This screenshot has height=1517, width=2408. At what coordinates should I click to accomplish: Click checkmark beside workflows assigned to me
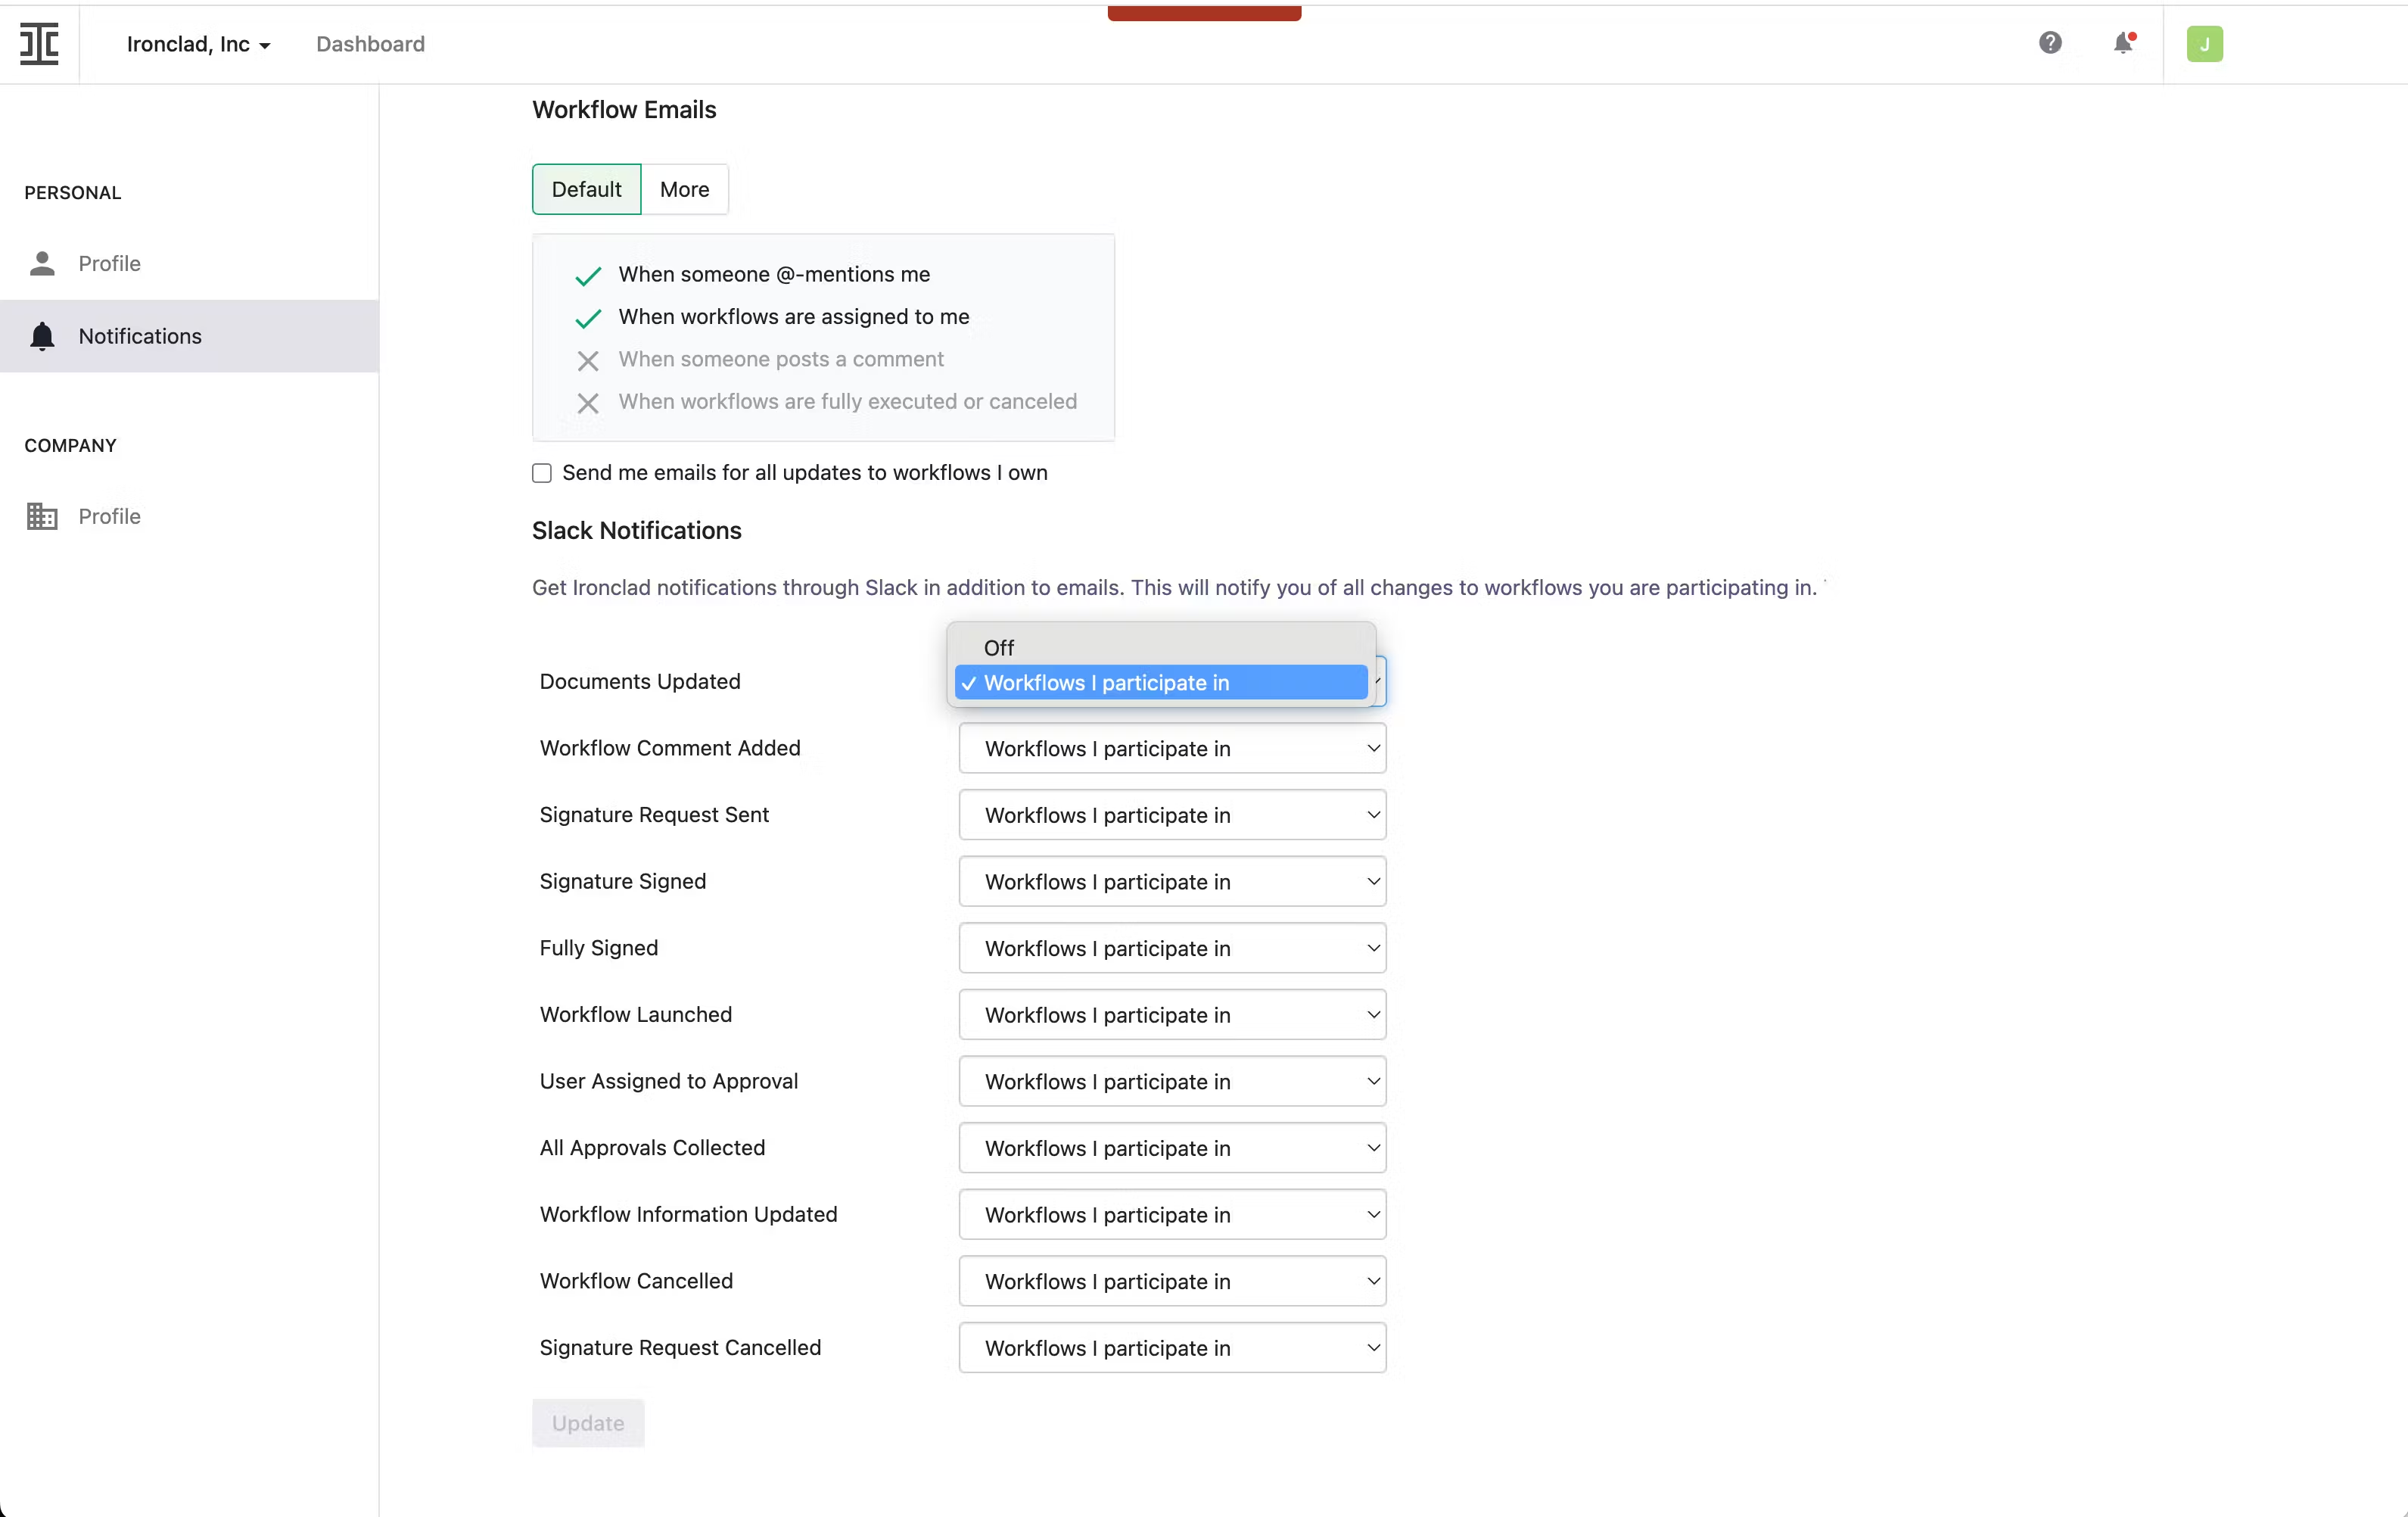[x=588, y=318]
